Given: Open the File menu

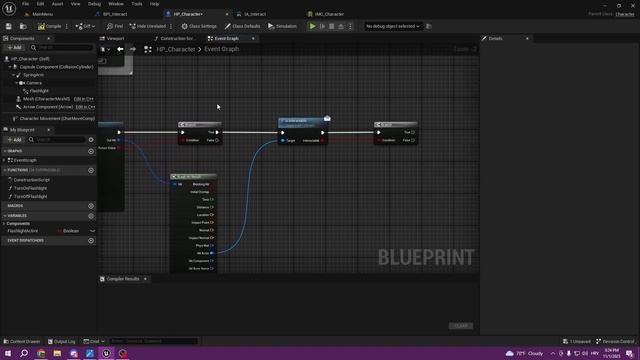Looking at the screenshot, I should coord(25,4).
